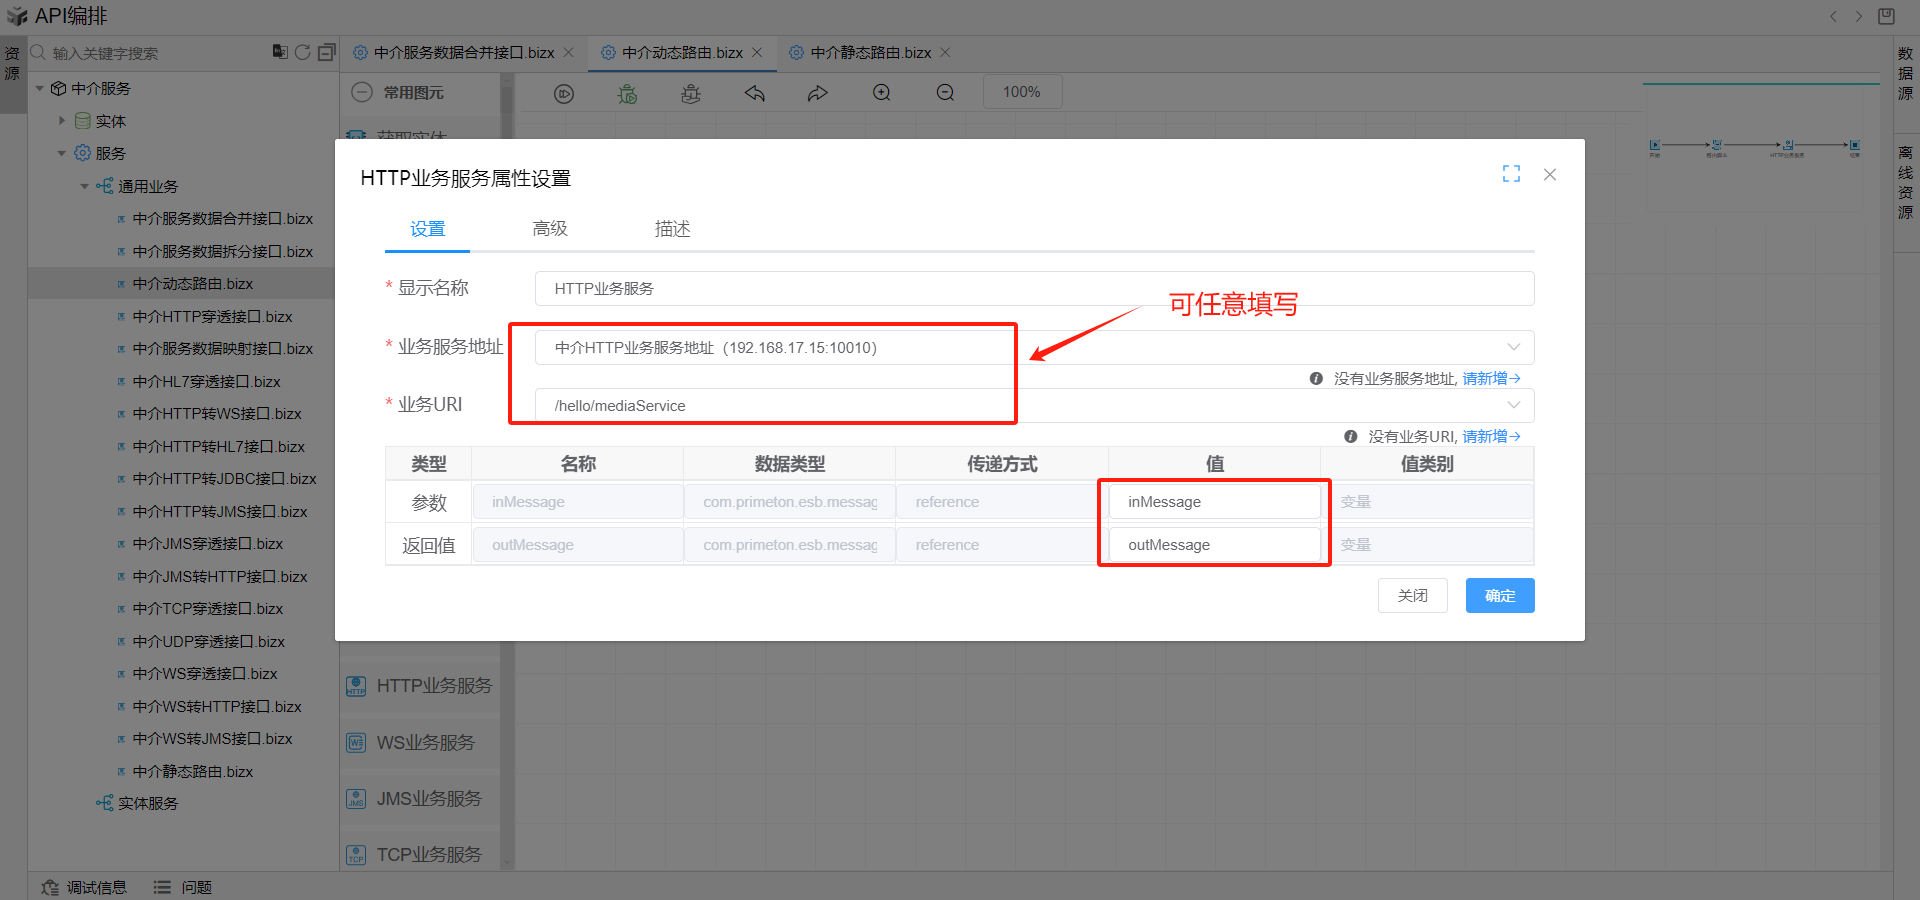Expand the 实体 tree node
The width and height of the screenshot is (1920, 900).
click(62, 121)
